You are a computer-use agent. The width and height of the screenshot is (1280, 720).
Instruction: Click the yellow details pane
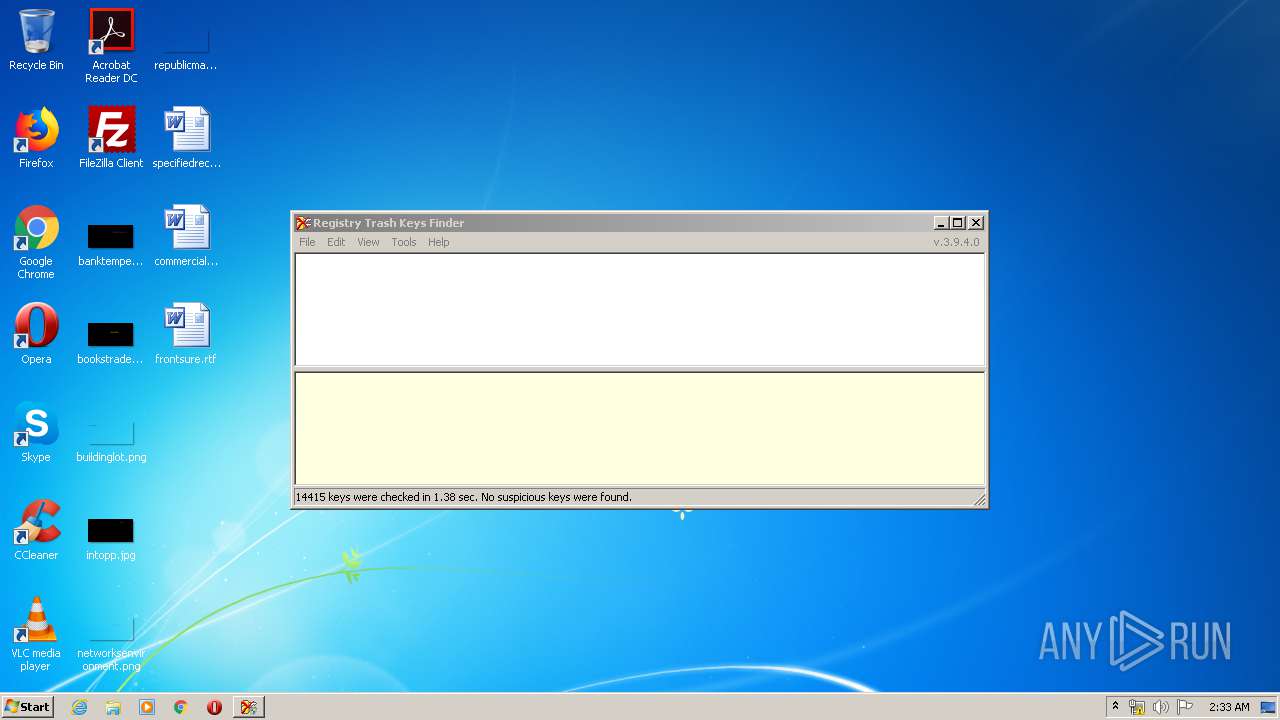640,429
